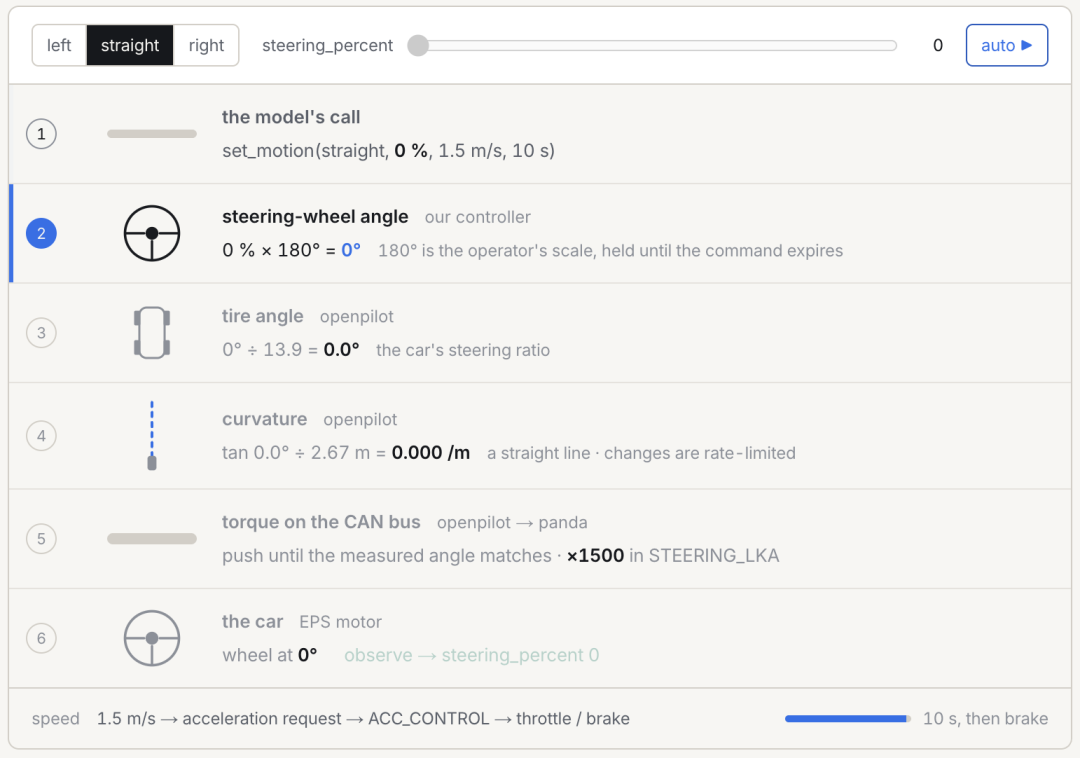The image size is (1080, 758).
Task: Click the "the car's steering ratio" note
Action: point(463,350)
